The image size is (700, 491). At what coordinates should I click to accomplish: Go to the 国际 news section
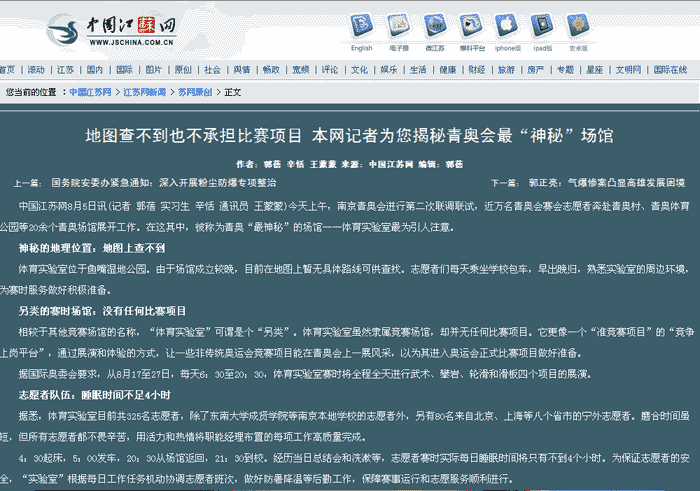click(124, 70)
